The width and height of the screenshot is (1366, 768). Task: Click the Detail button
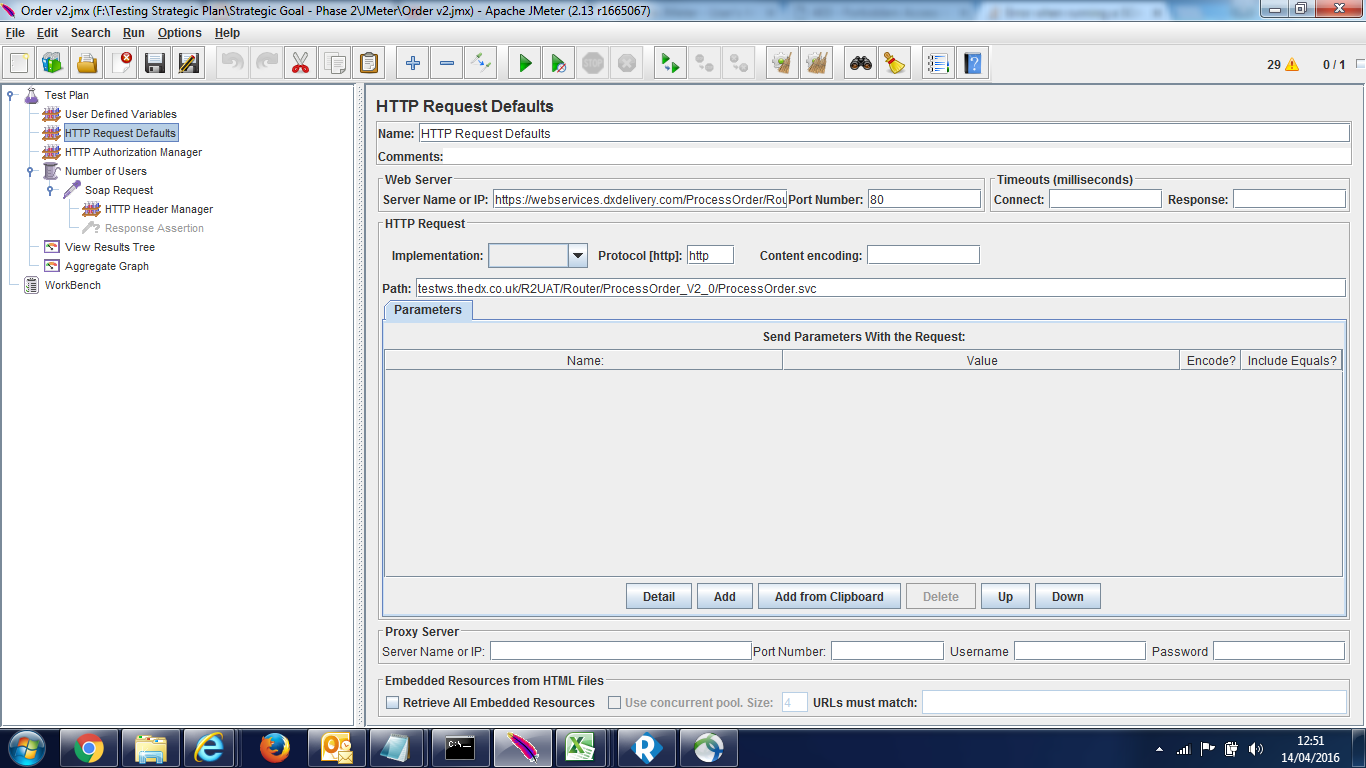[659, 597]
